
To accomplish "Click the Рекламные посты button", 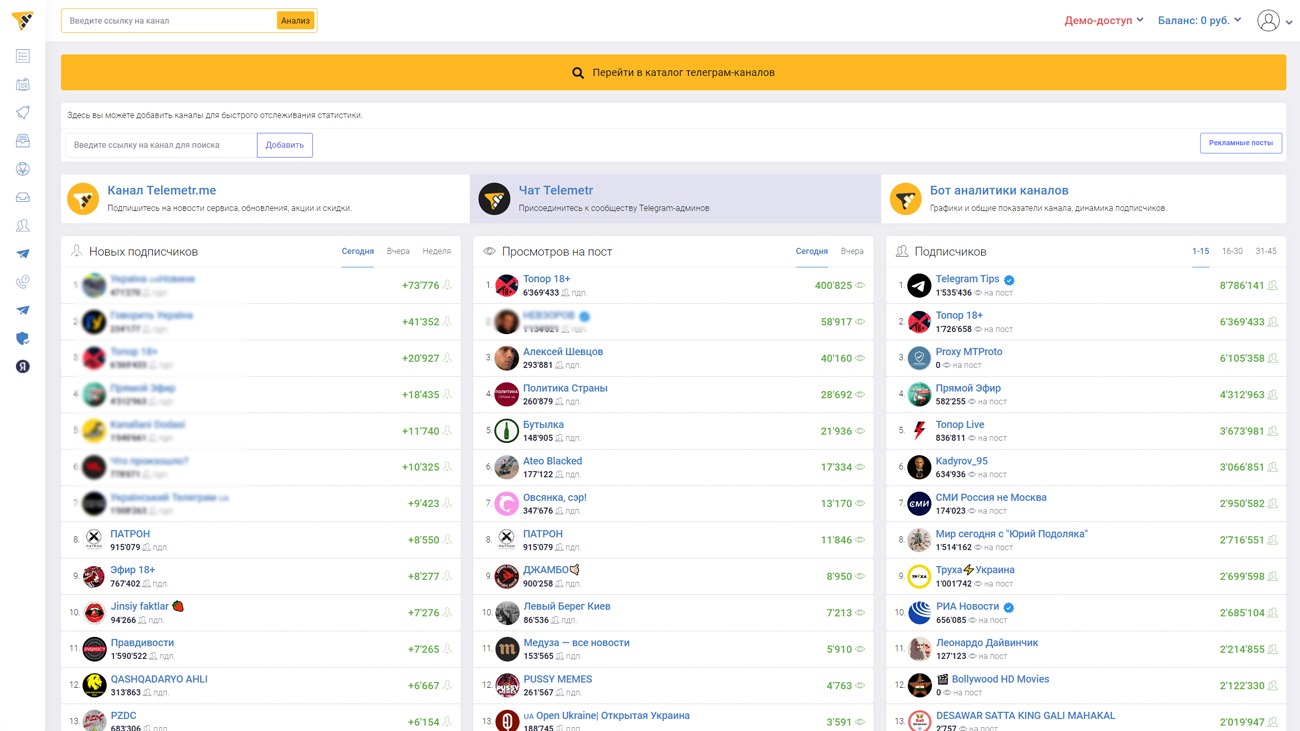I will [1240, 143].
